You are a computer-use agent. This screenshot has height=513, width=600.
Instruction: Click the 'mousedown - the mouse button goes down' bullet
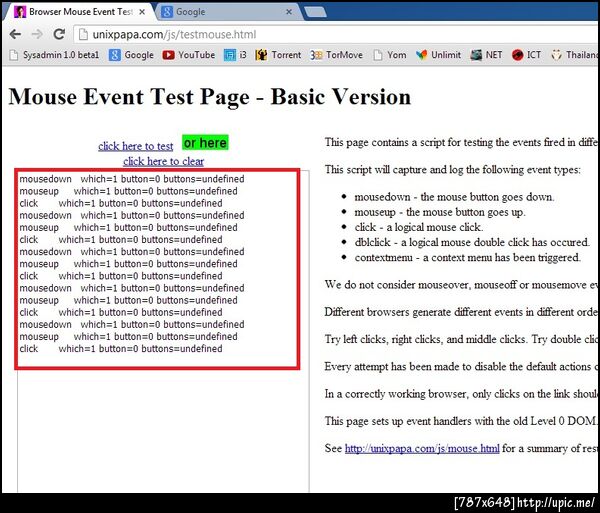point(454,197)
